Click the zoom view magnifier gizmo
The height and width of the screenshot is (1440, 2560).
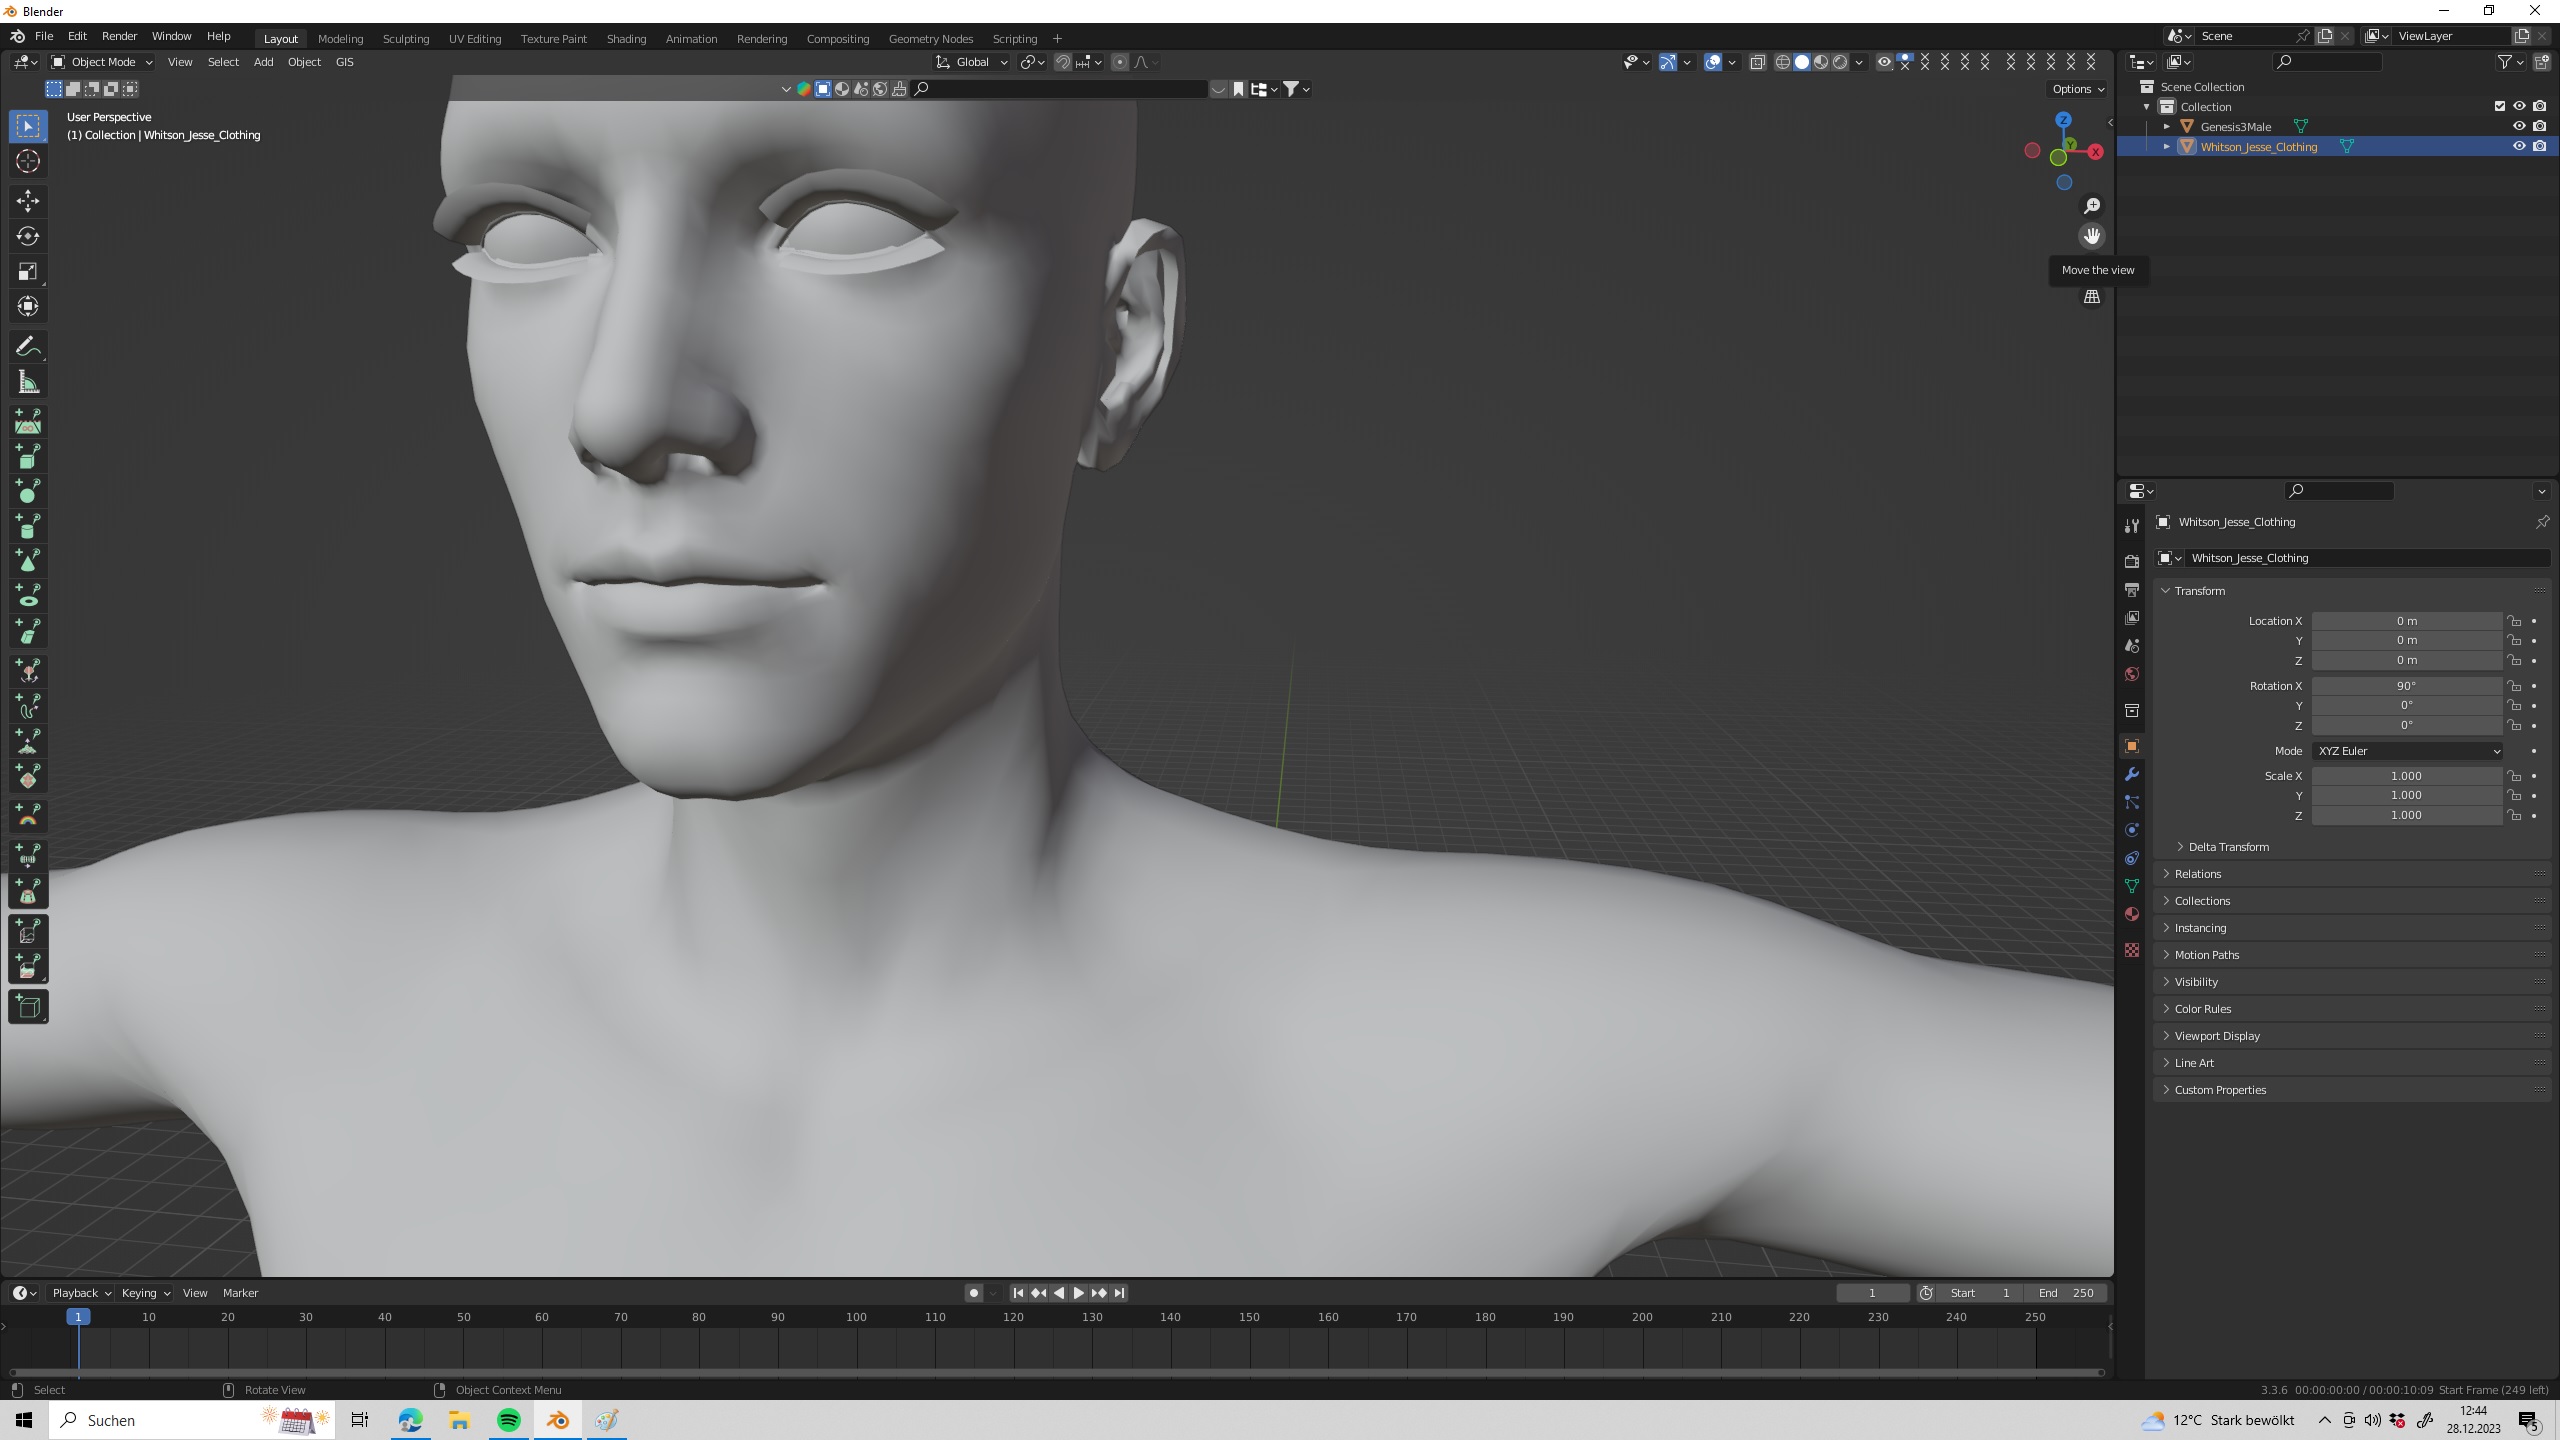click(x=2091, y=206)
